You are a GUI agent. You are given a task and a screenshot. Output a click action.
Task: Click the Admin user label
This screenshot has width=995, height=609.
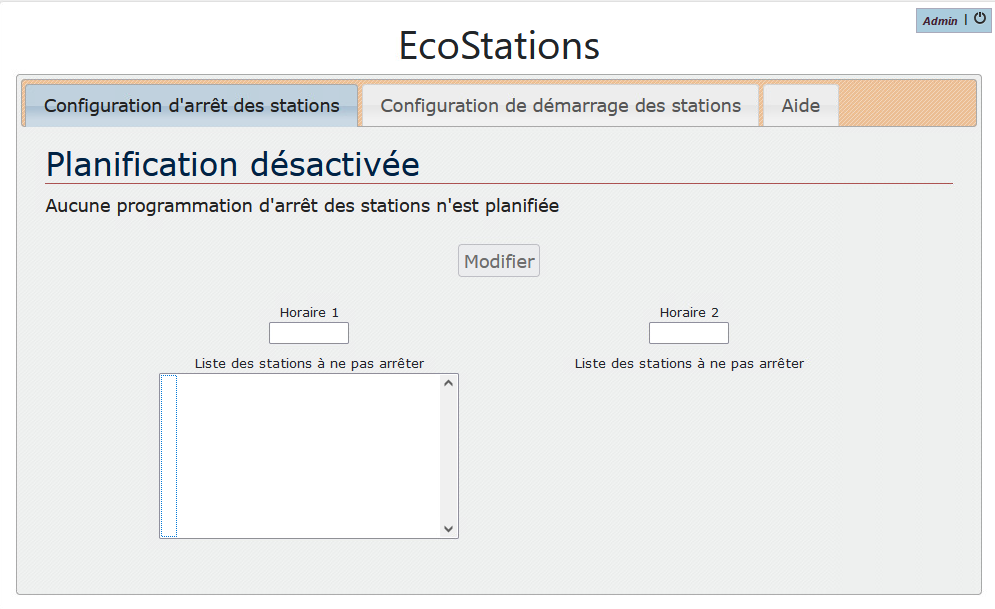coord(940,21)
